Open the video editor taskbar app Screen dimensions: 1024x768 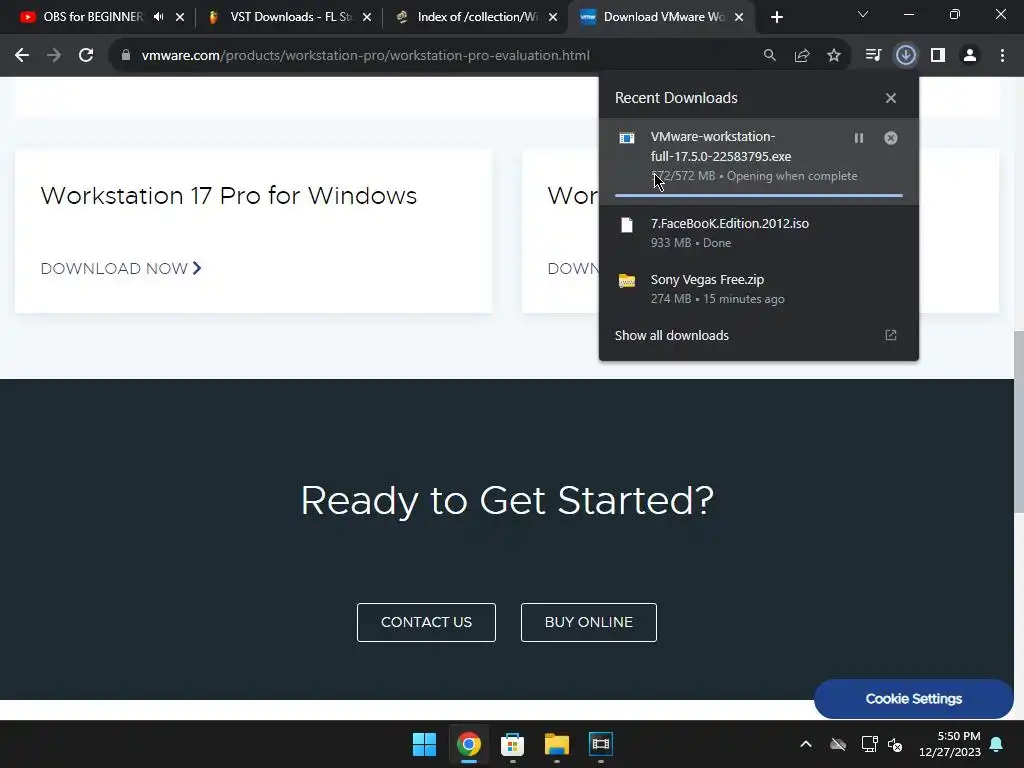(x=601, y=744)
